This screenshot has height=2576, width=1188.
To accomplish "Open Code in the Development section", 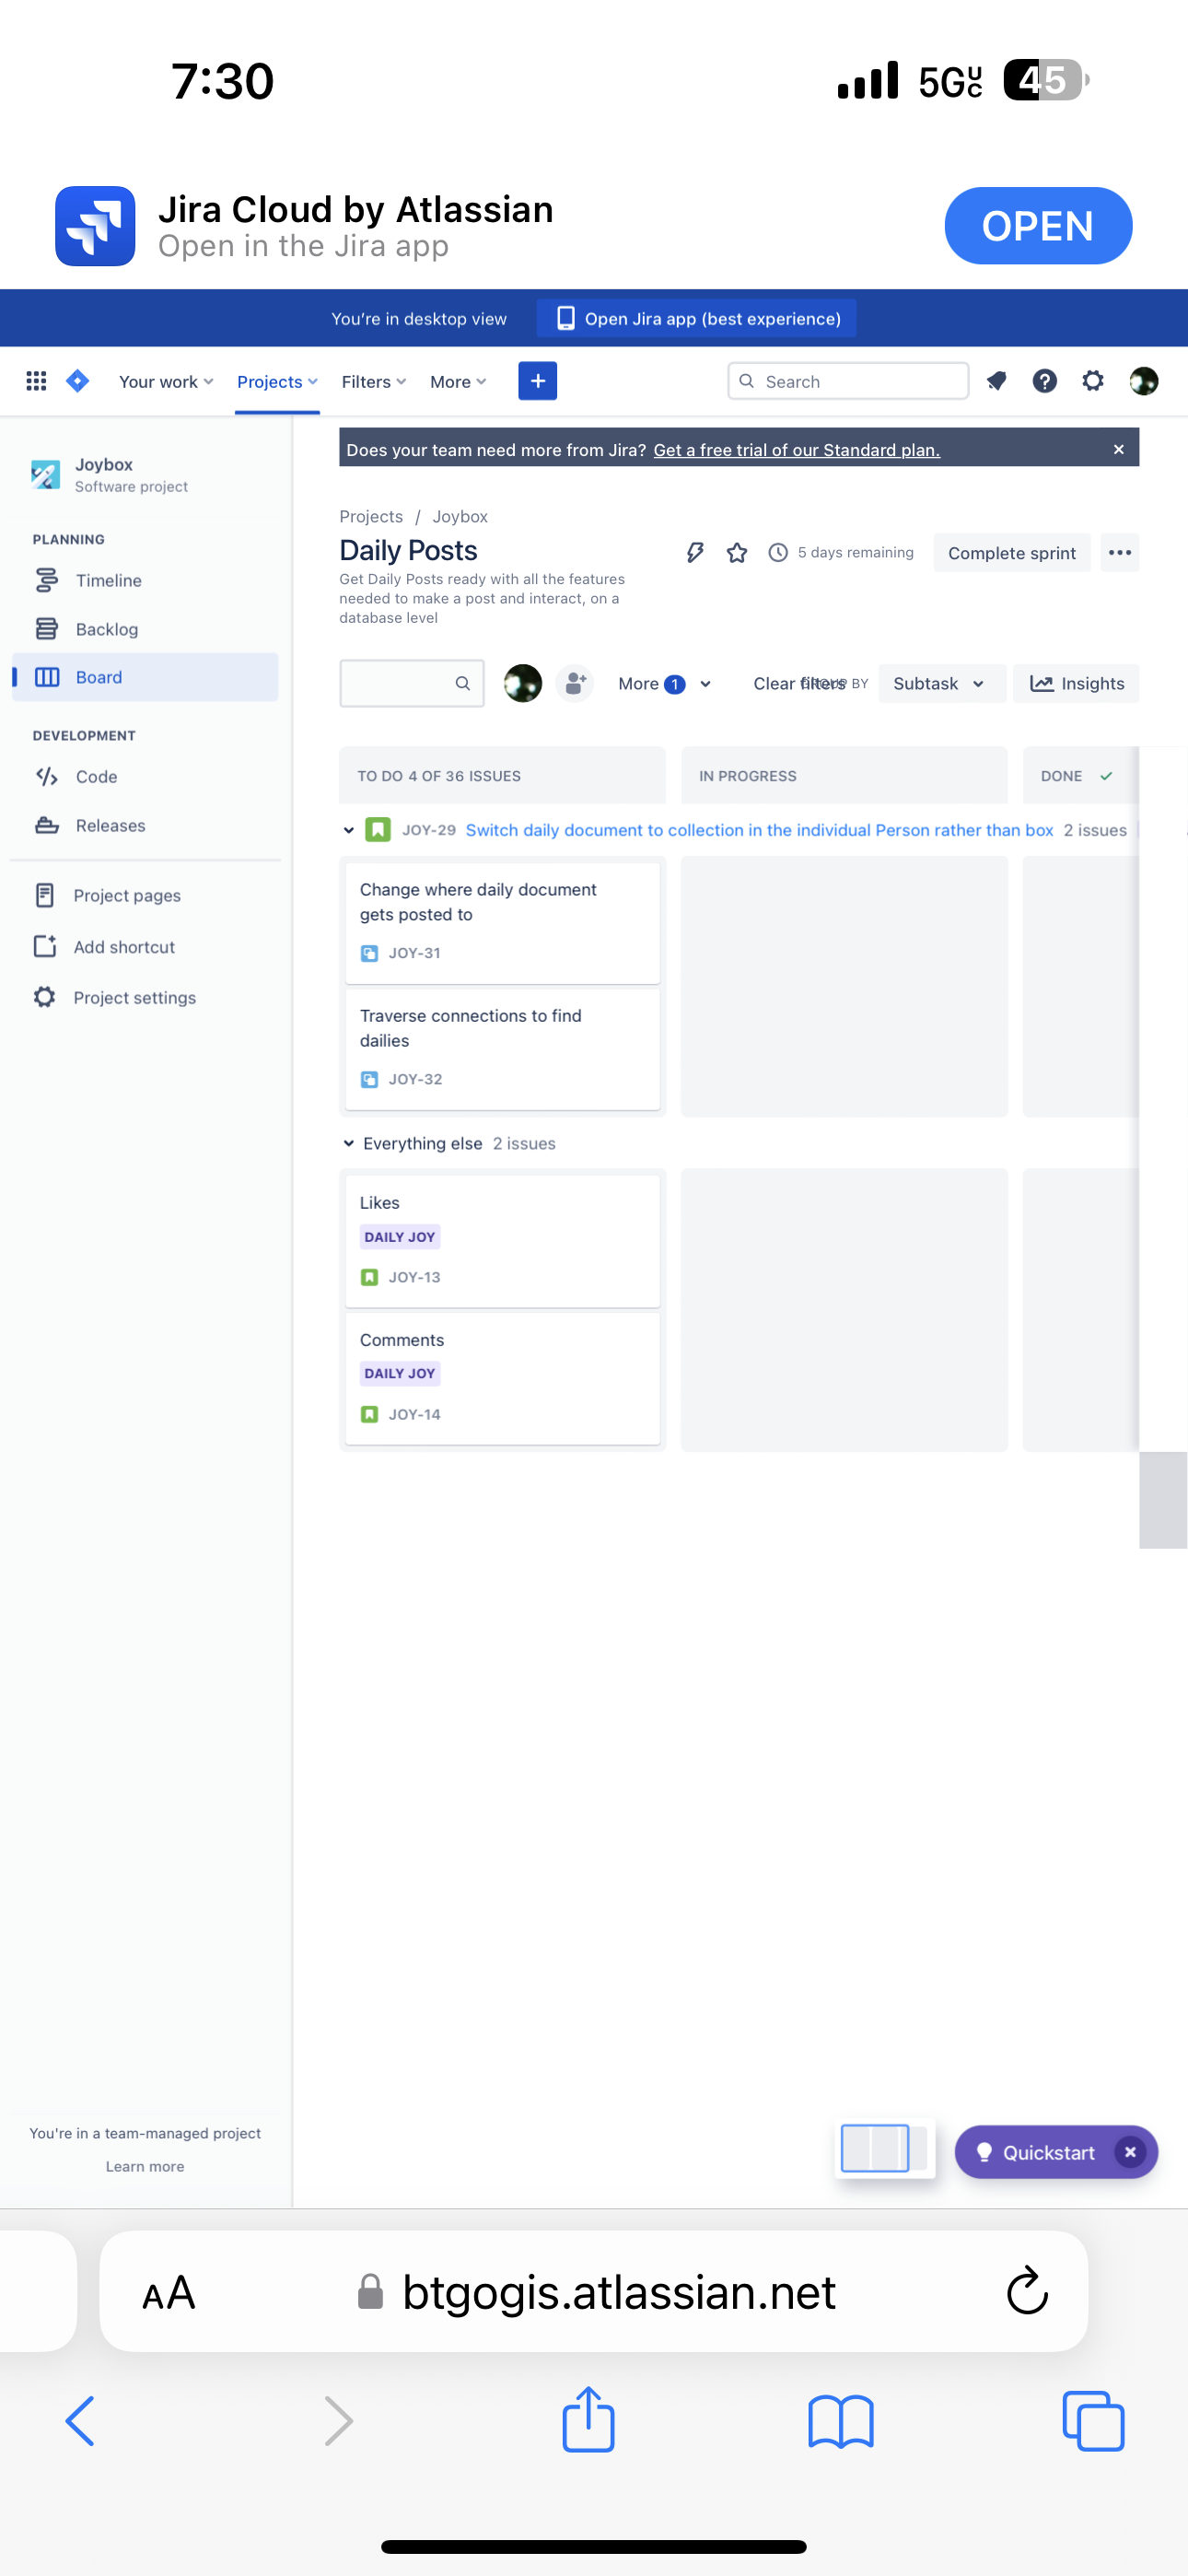I will [x=145, y=776].
